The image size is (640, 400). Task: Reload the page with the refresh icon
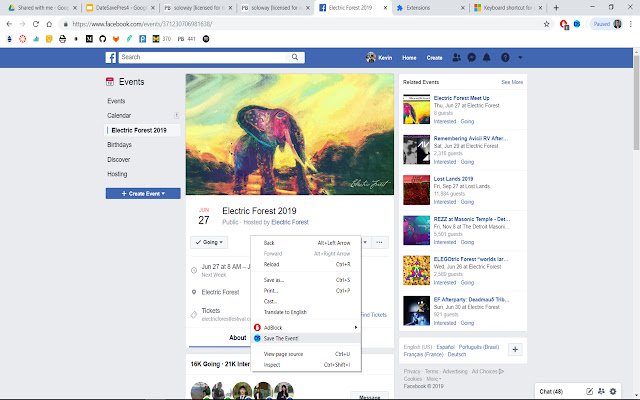tap(36, 24)
